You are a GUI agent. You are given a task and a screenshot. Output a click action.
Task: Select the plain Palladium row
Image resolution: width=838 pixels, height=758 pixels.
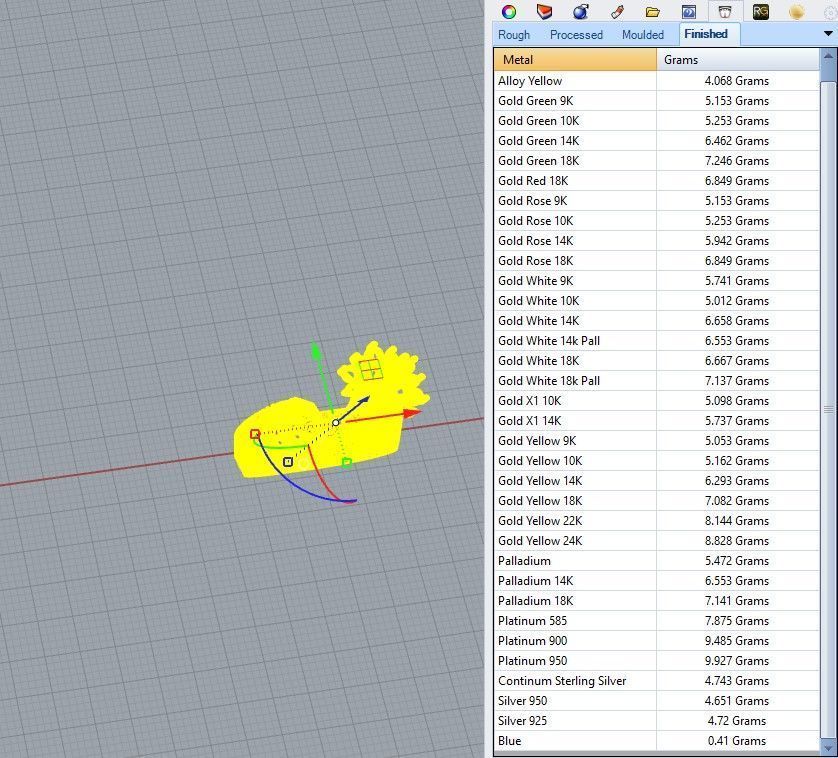pyautogui.click(x=656, y=561)
